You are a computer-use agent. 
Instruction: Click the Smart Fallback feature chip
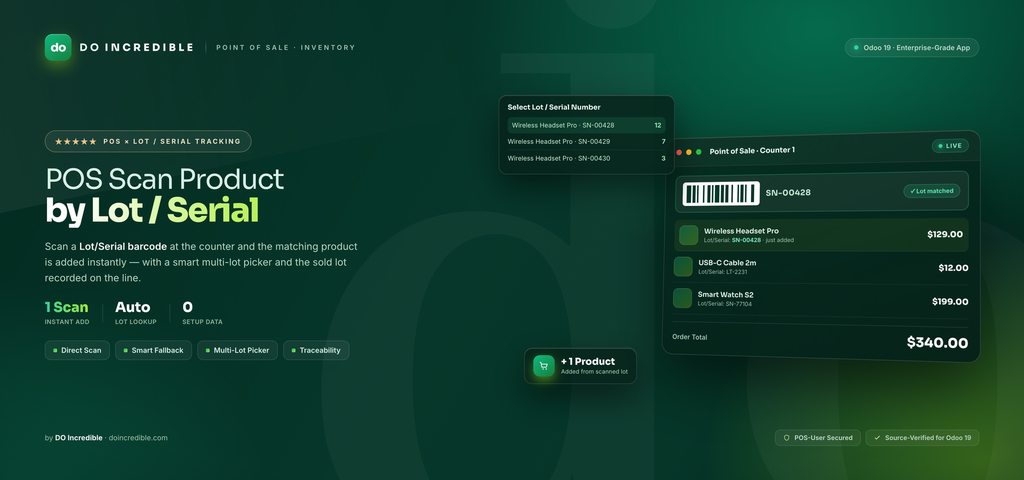[x=153, y=350]
